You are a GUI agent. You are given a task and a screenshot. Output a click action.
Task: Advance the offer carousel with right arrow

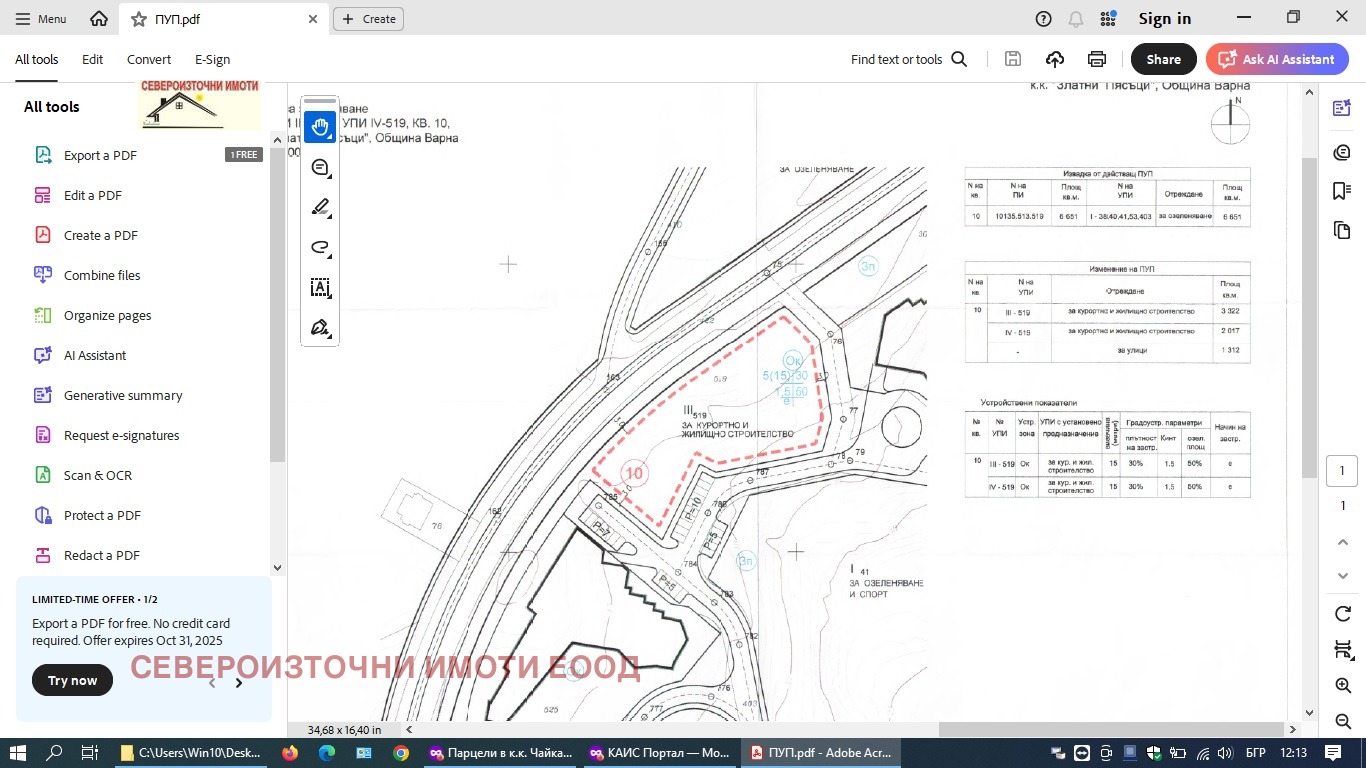click(239, 683)
